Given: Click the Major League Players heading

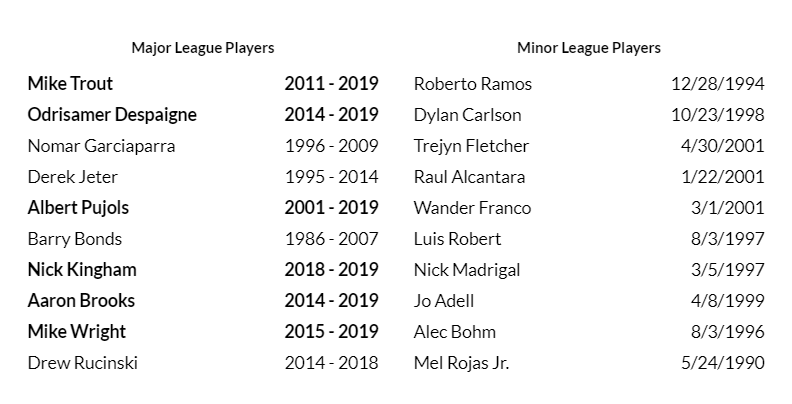Looking at the screenshot, I should [x=203, y=48].
